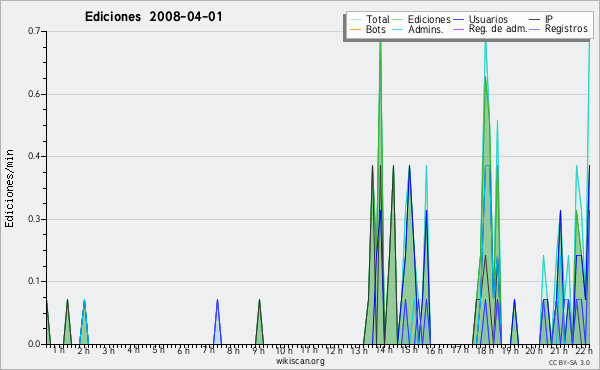Click the '9 h' x-axis label
The image size is (600, 370).
258,351
